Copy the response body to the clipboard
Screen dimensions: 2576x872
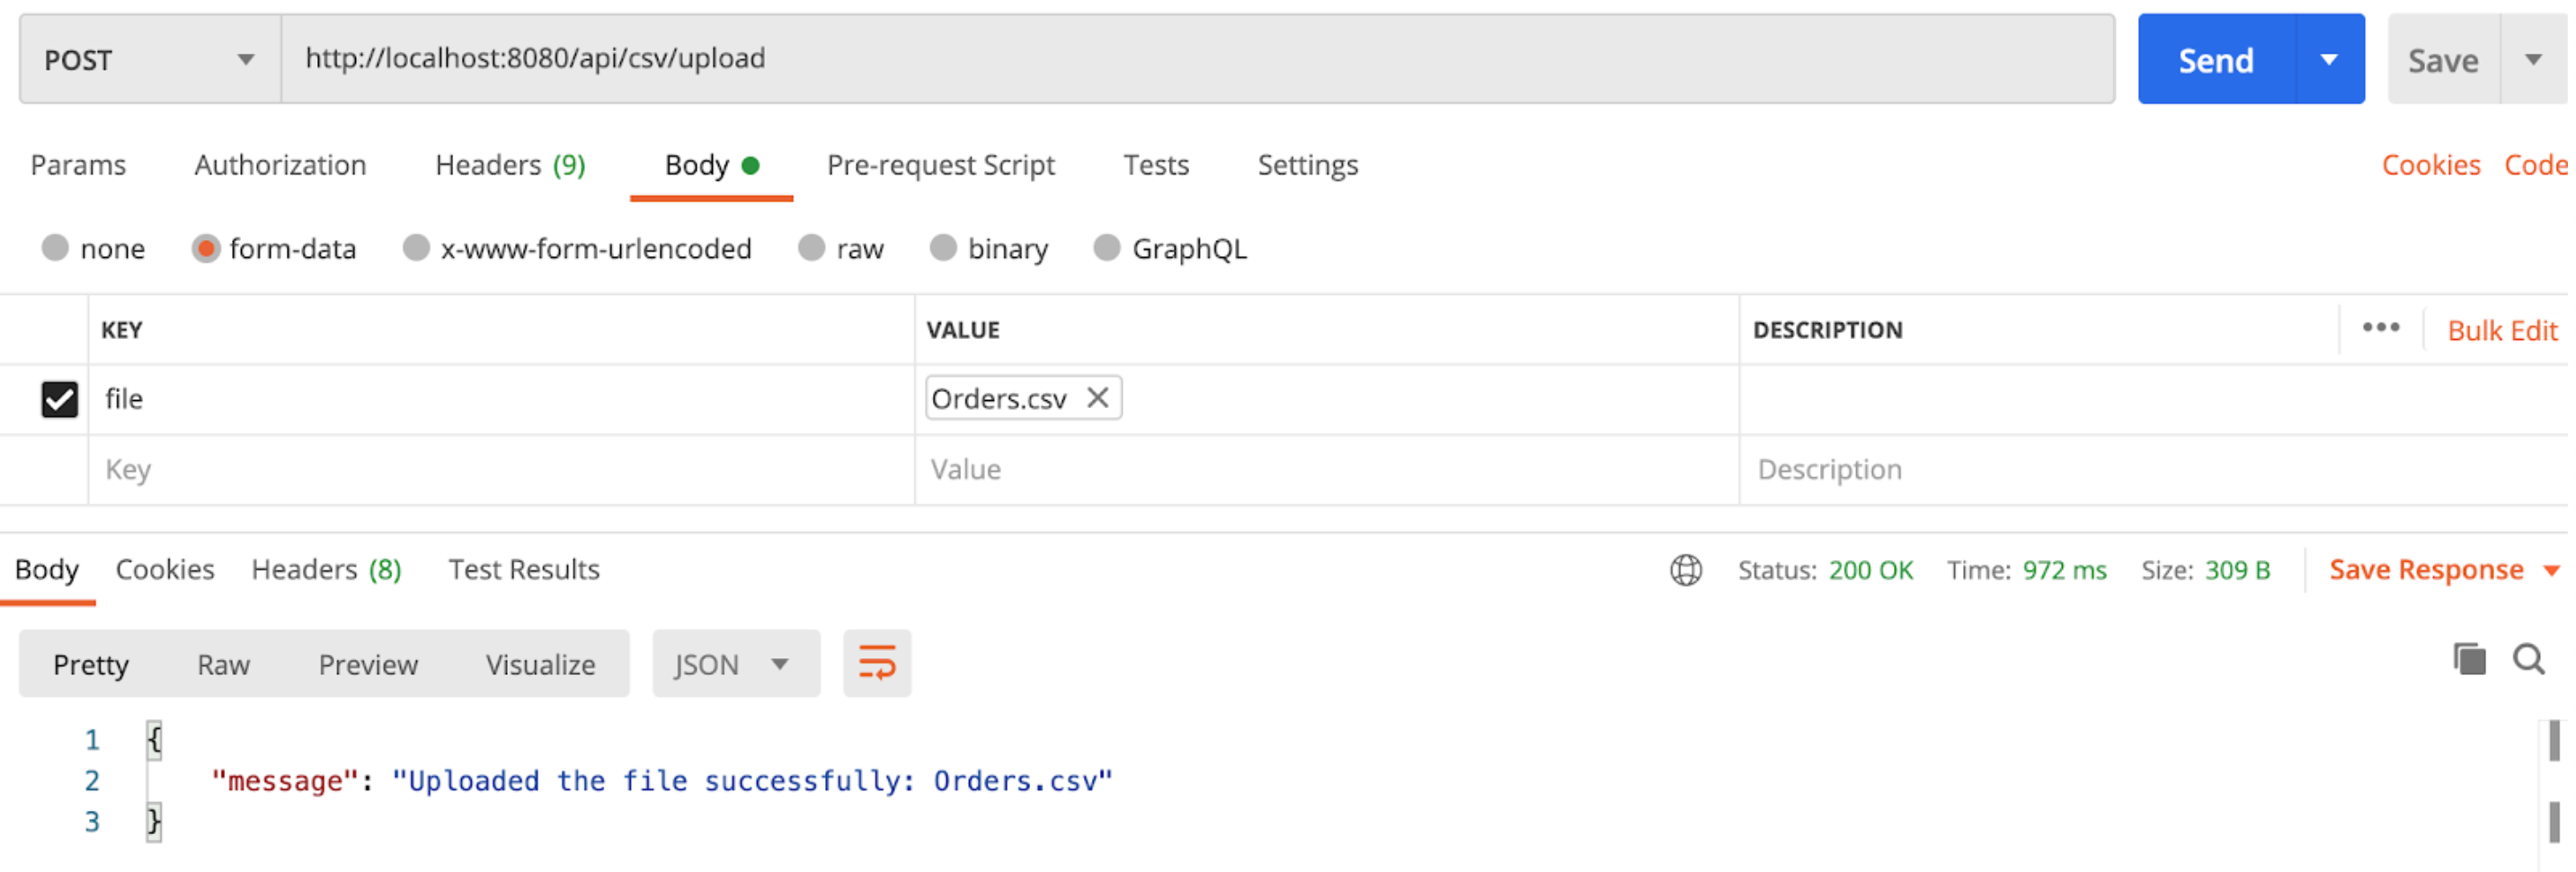[x=2469, y=660]
